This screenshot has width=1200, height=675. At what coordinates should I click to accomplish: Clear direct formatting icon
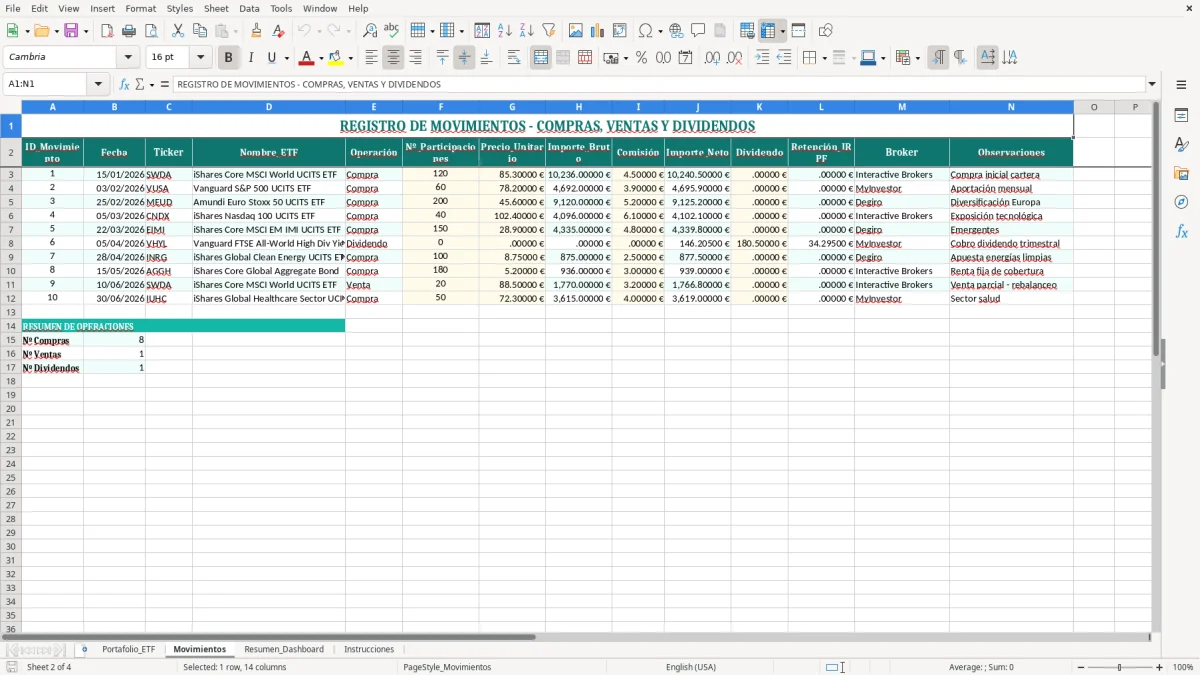point(278,31)
